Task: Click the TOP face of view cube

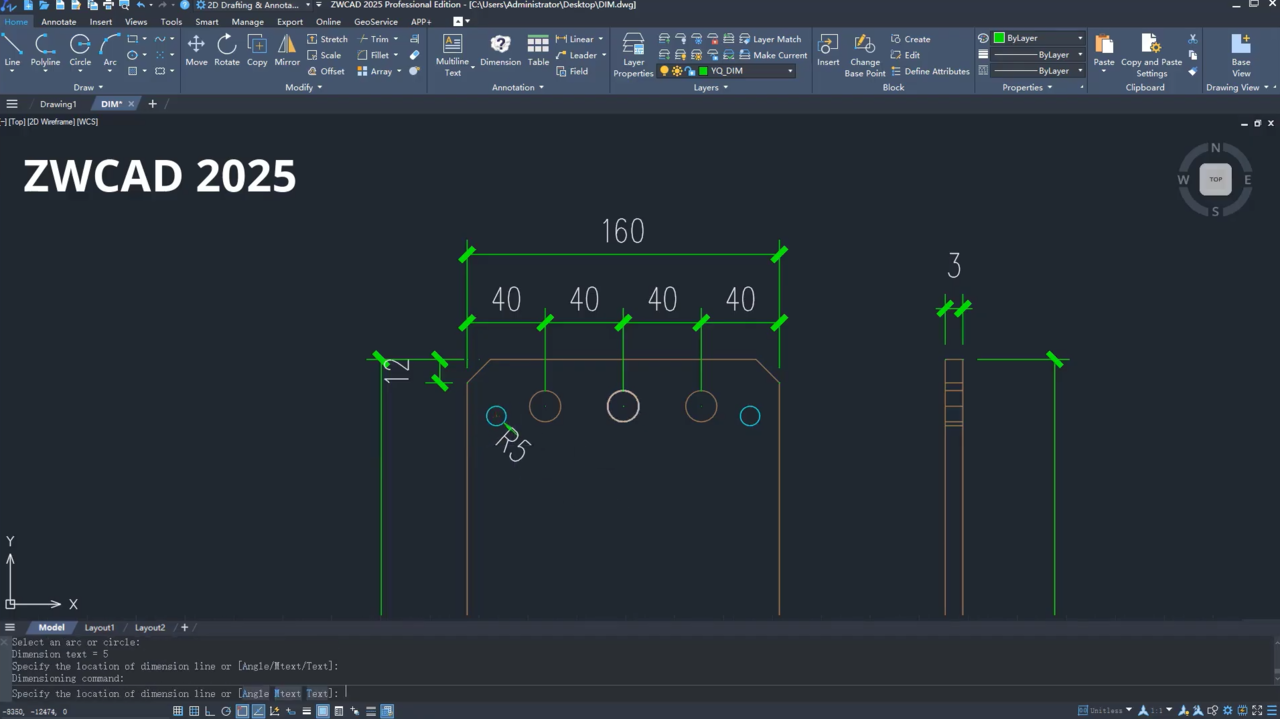Action: coord(1215,180)
